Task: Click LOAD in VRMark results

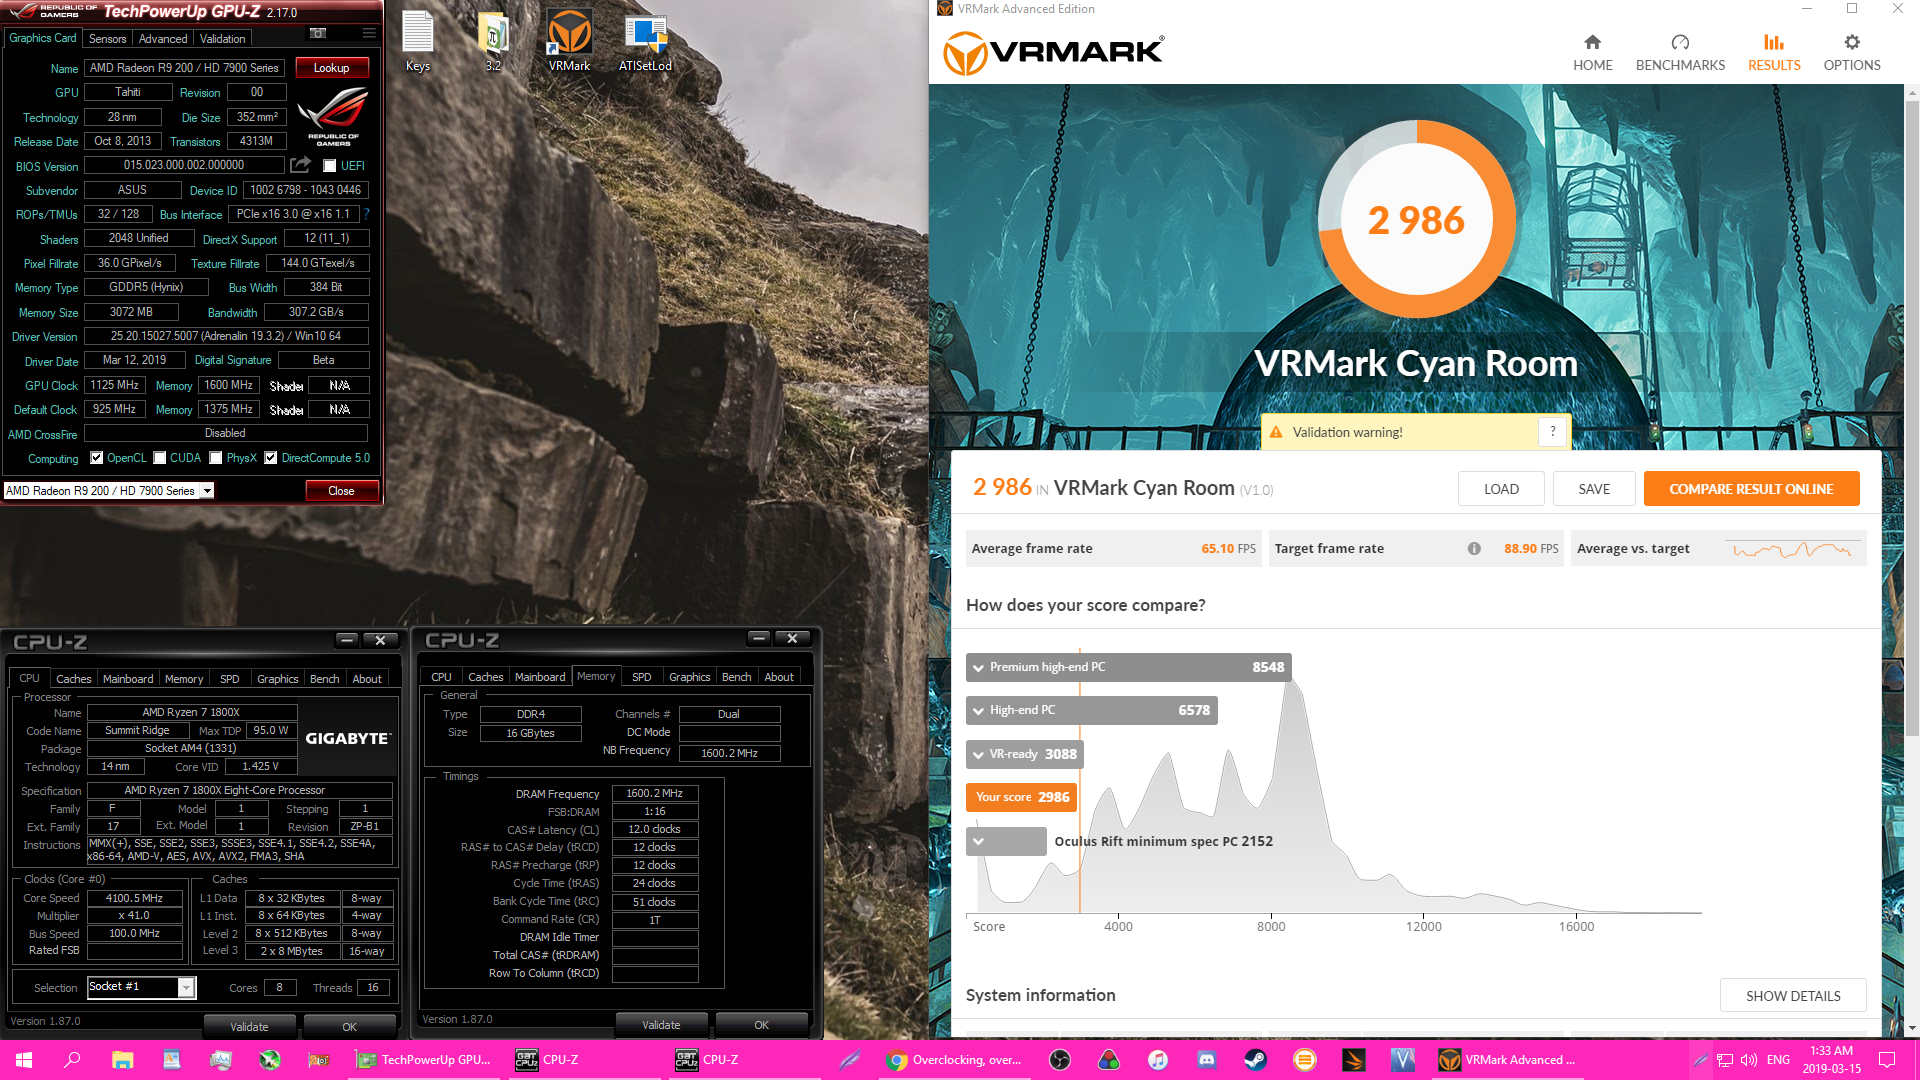Action: [x=1501, y=489]
